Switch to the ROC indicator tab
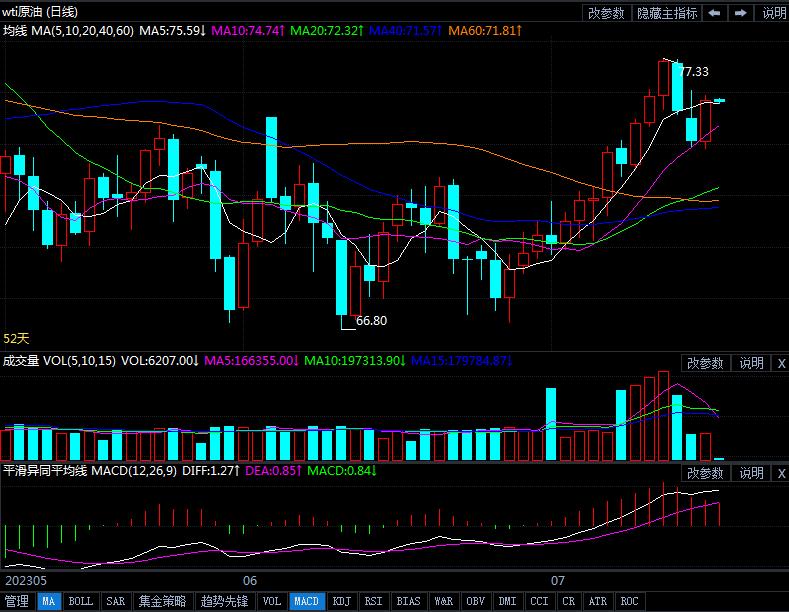The height and width of the screenshot is (612, 789). click(629, 602)
